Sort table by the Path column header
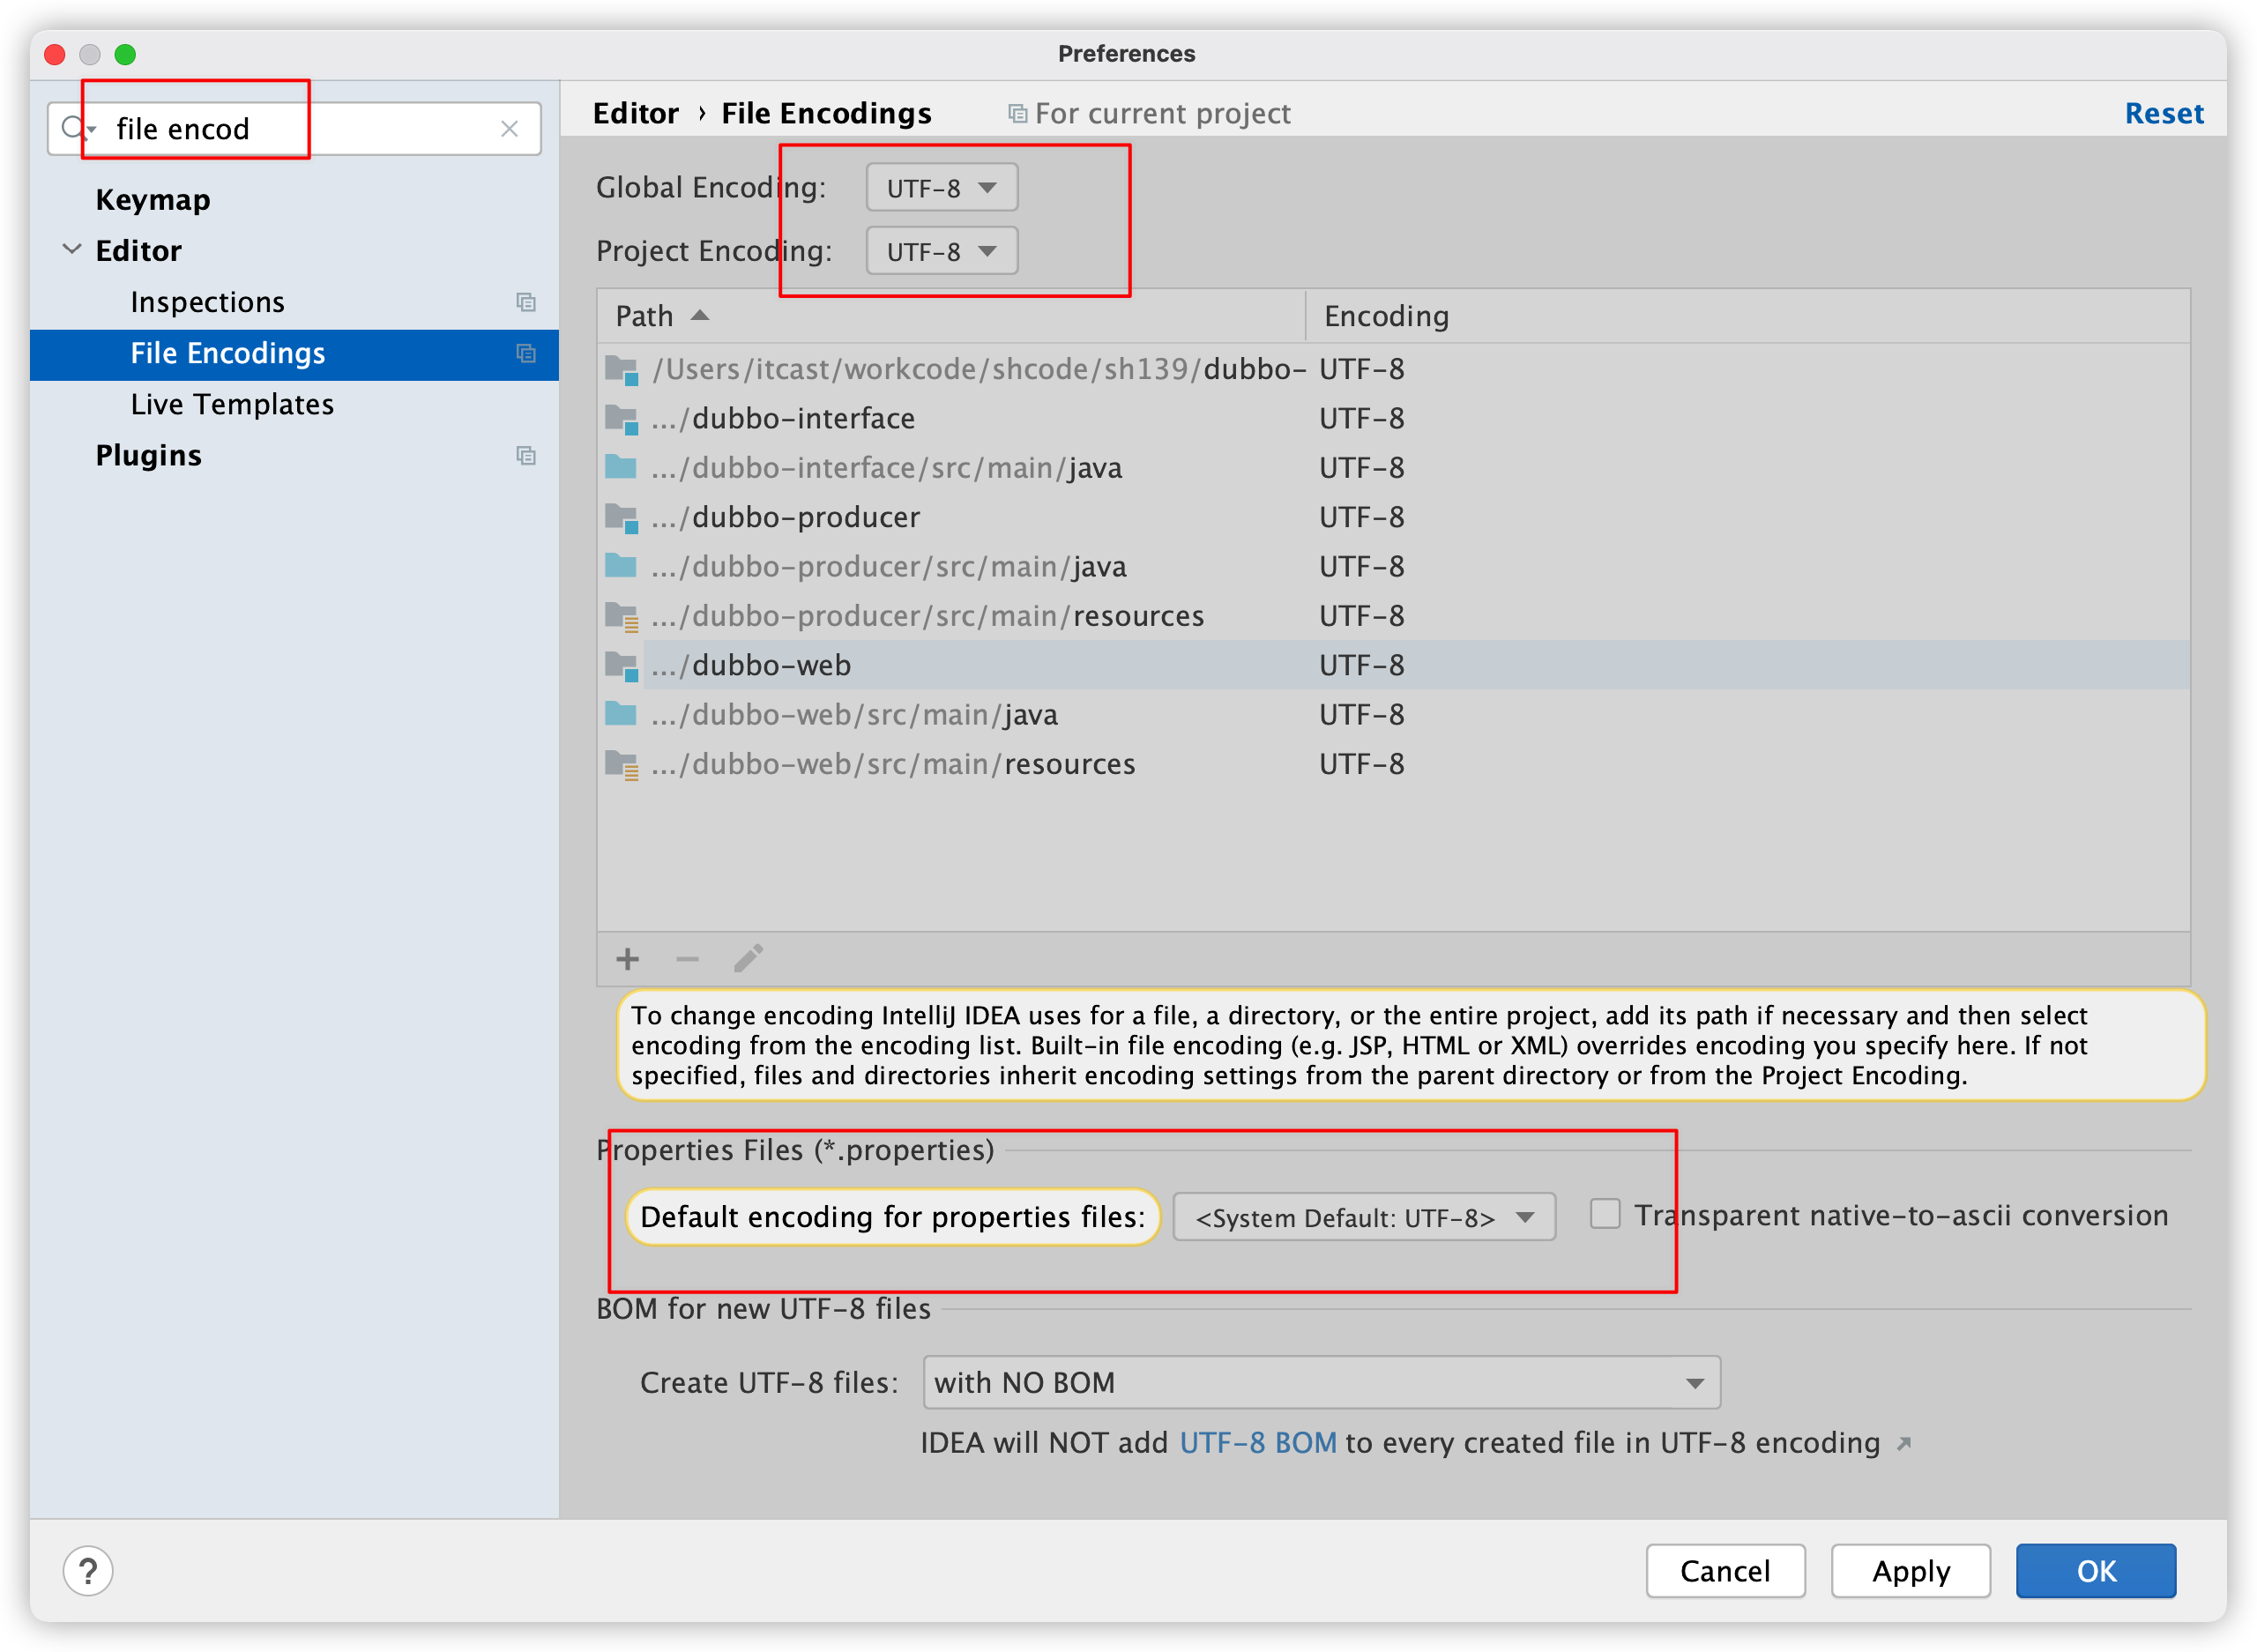The image size is (2257, 1652). click(645, 316)
